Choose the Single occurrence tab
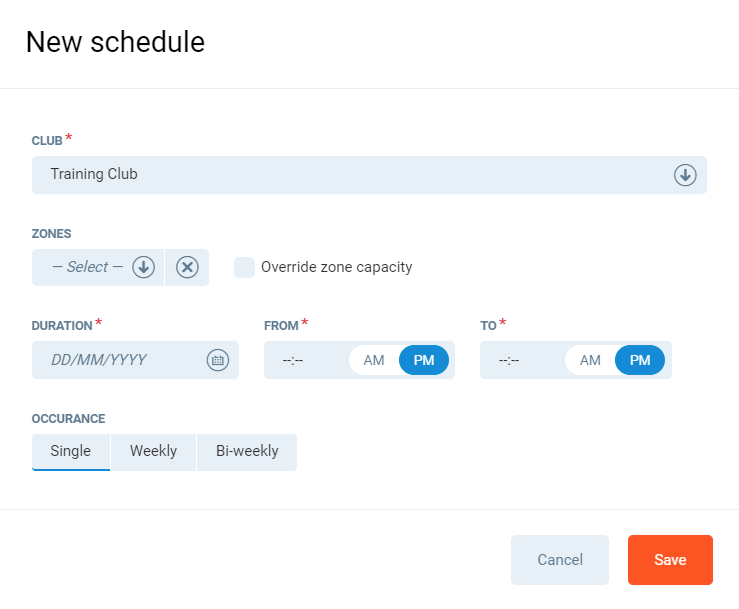Image resolution: width=739 pixels, height=609 pixels. (x=71, y=451)
